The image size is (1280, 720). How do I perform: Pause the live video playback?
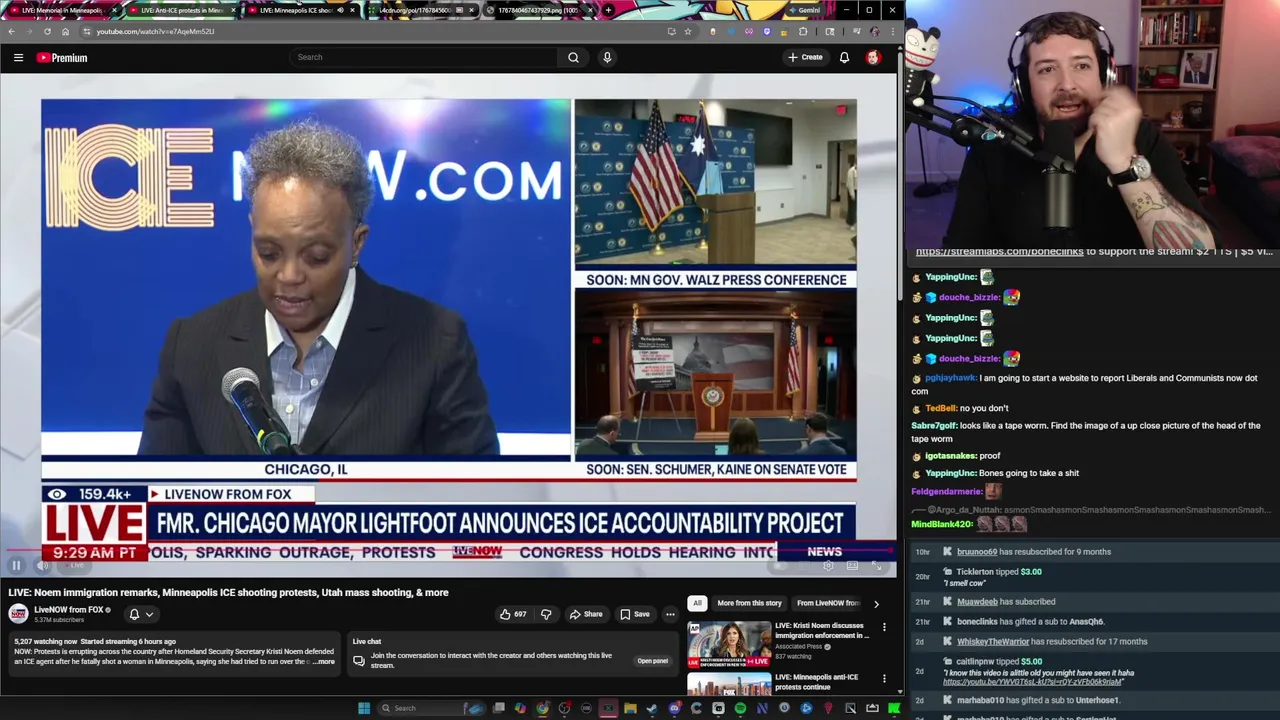tap(16, 566)
